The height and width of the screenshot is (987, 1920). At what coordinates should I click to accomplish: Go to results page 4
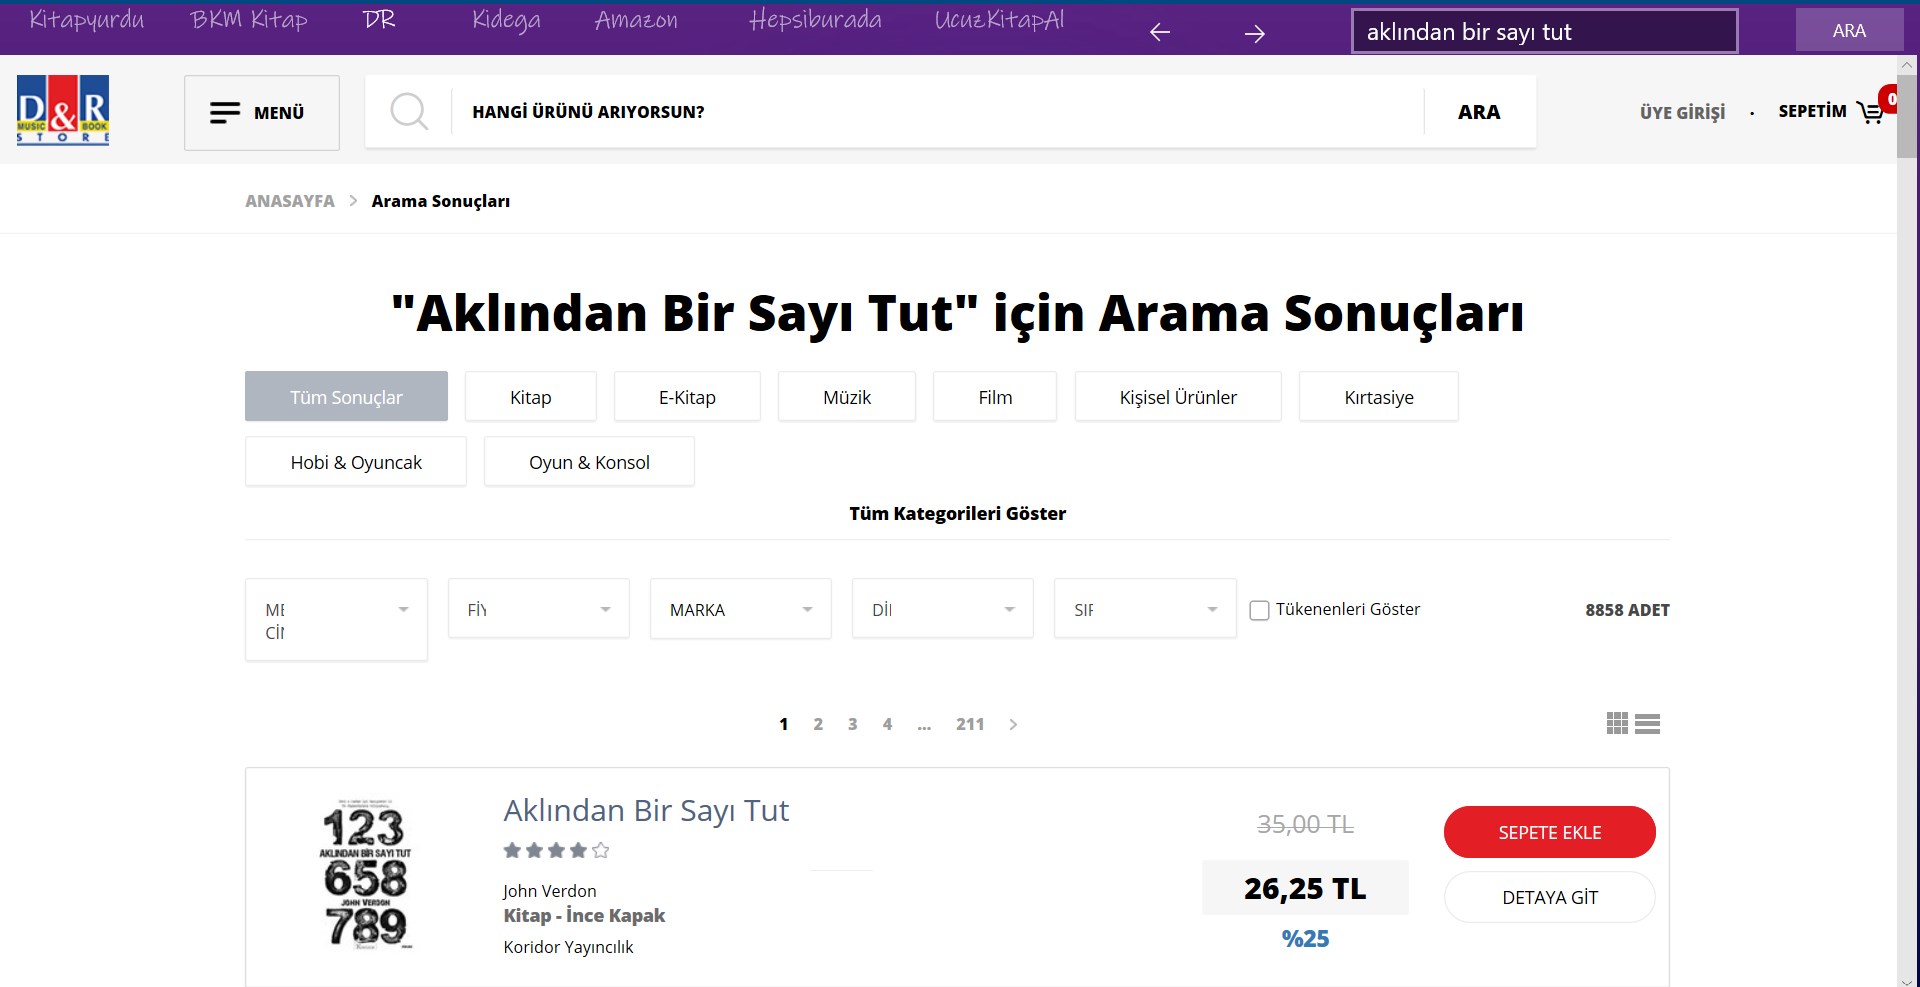click(x=887, y=724)
